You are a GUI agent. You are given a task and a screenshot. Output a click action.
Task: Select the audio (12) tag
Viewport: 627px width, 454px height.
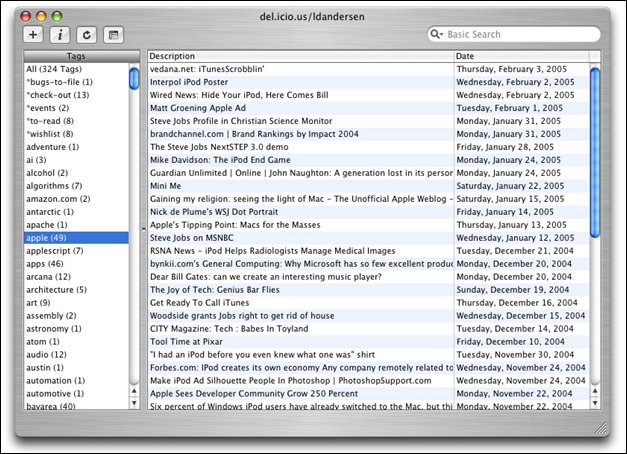click(x=76, y=355)
